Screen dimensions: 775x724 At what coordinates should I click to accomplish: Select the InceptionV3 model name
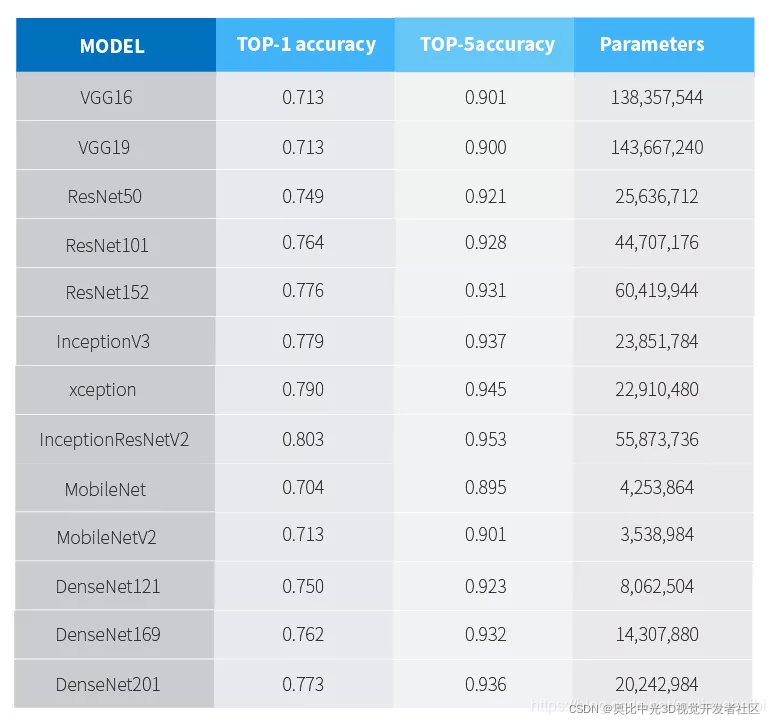pos(103,342)
